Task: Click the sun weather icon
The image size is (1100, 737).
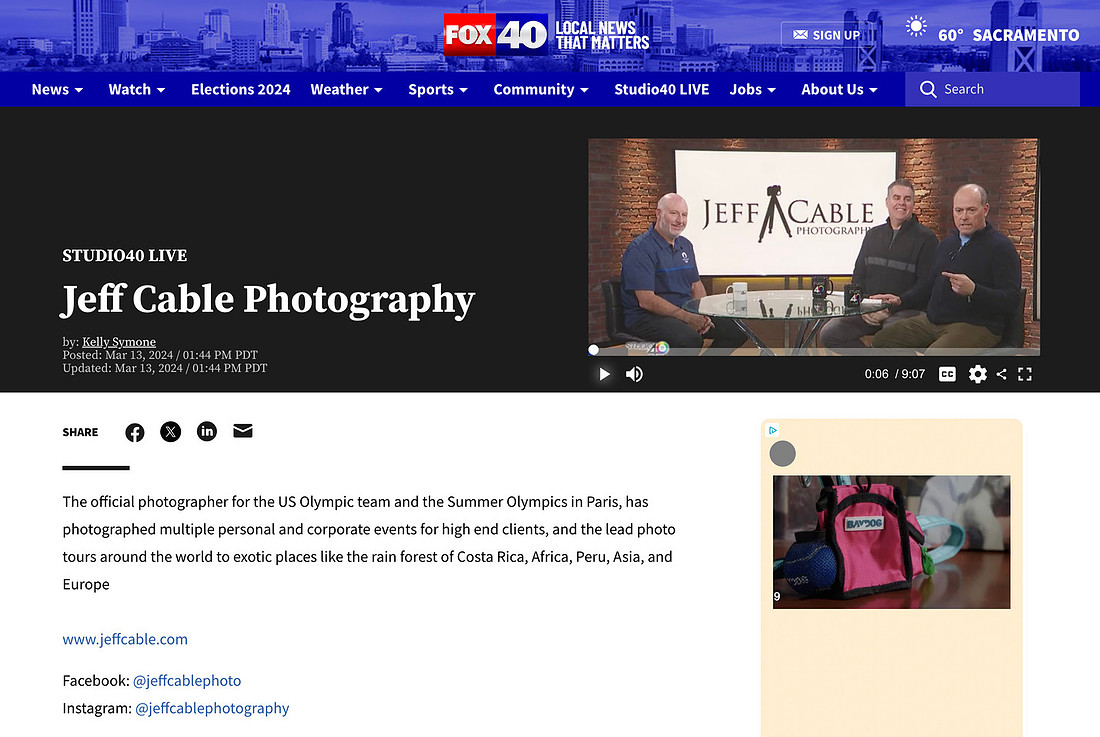Action: coord(915,27)
